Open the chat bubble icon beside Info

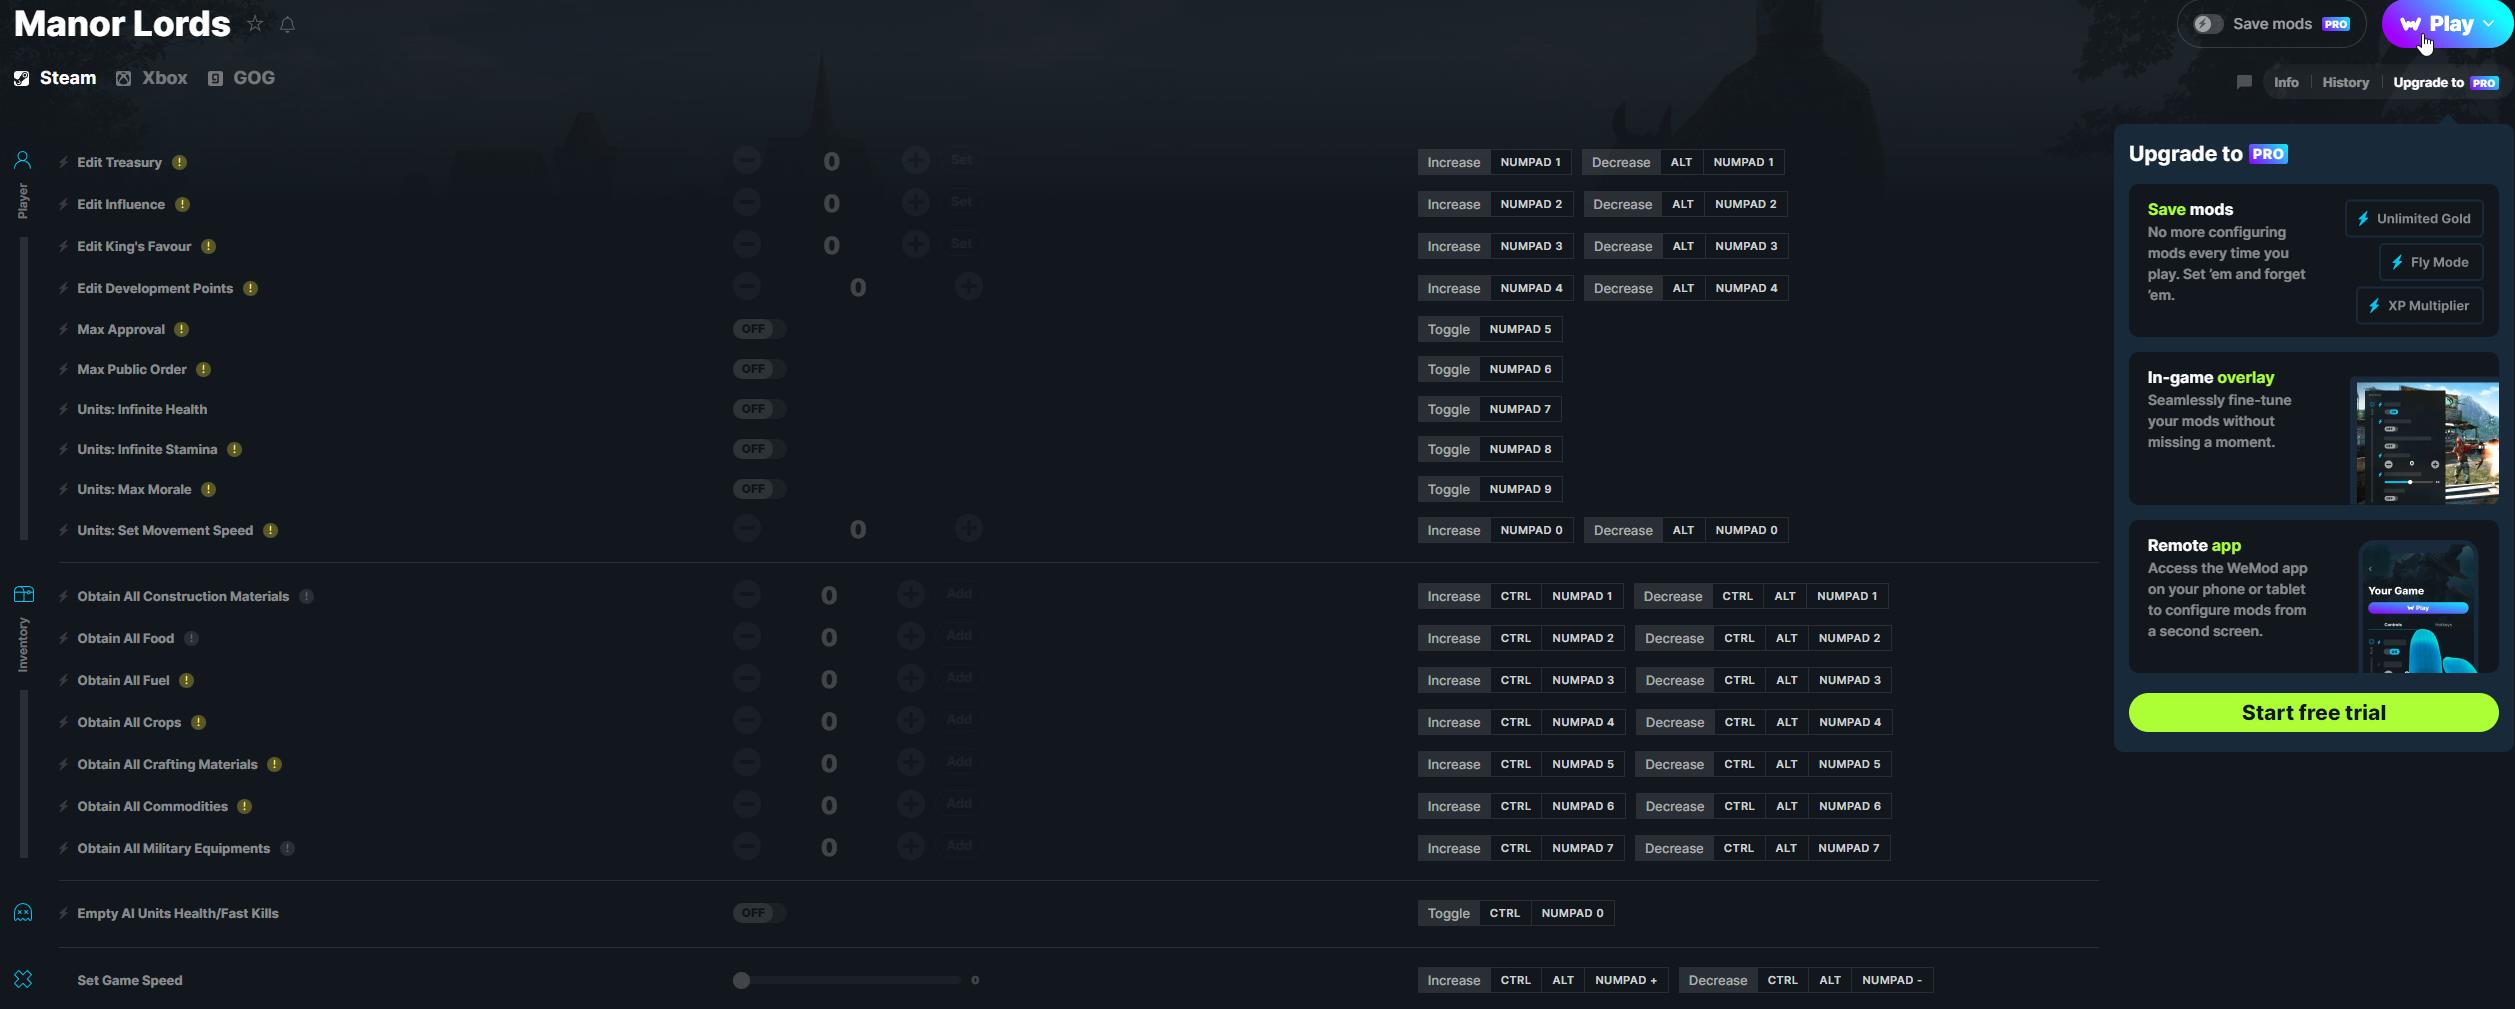(x=2244, y=82)
